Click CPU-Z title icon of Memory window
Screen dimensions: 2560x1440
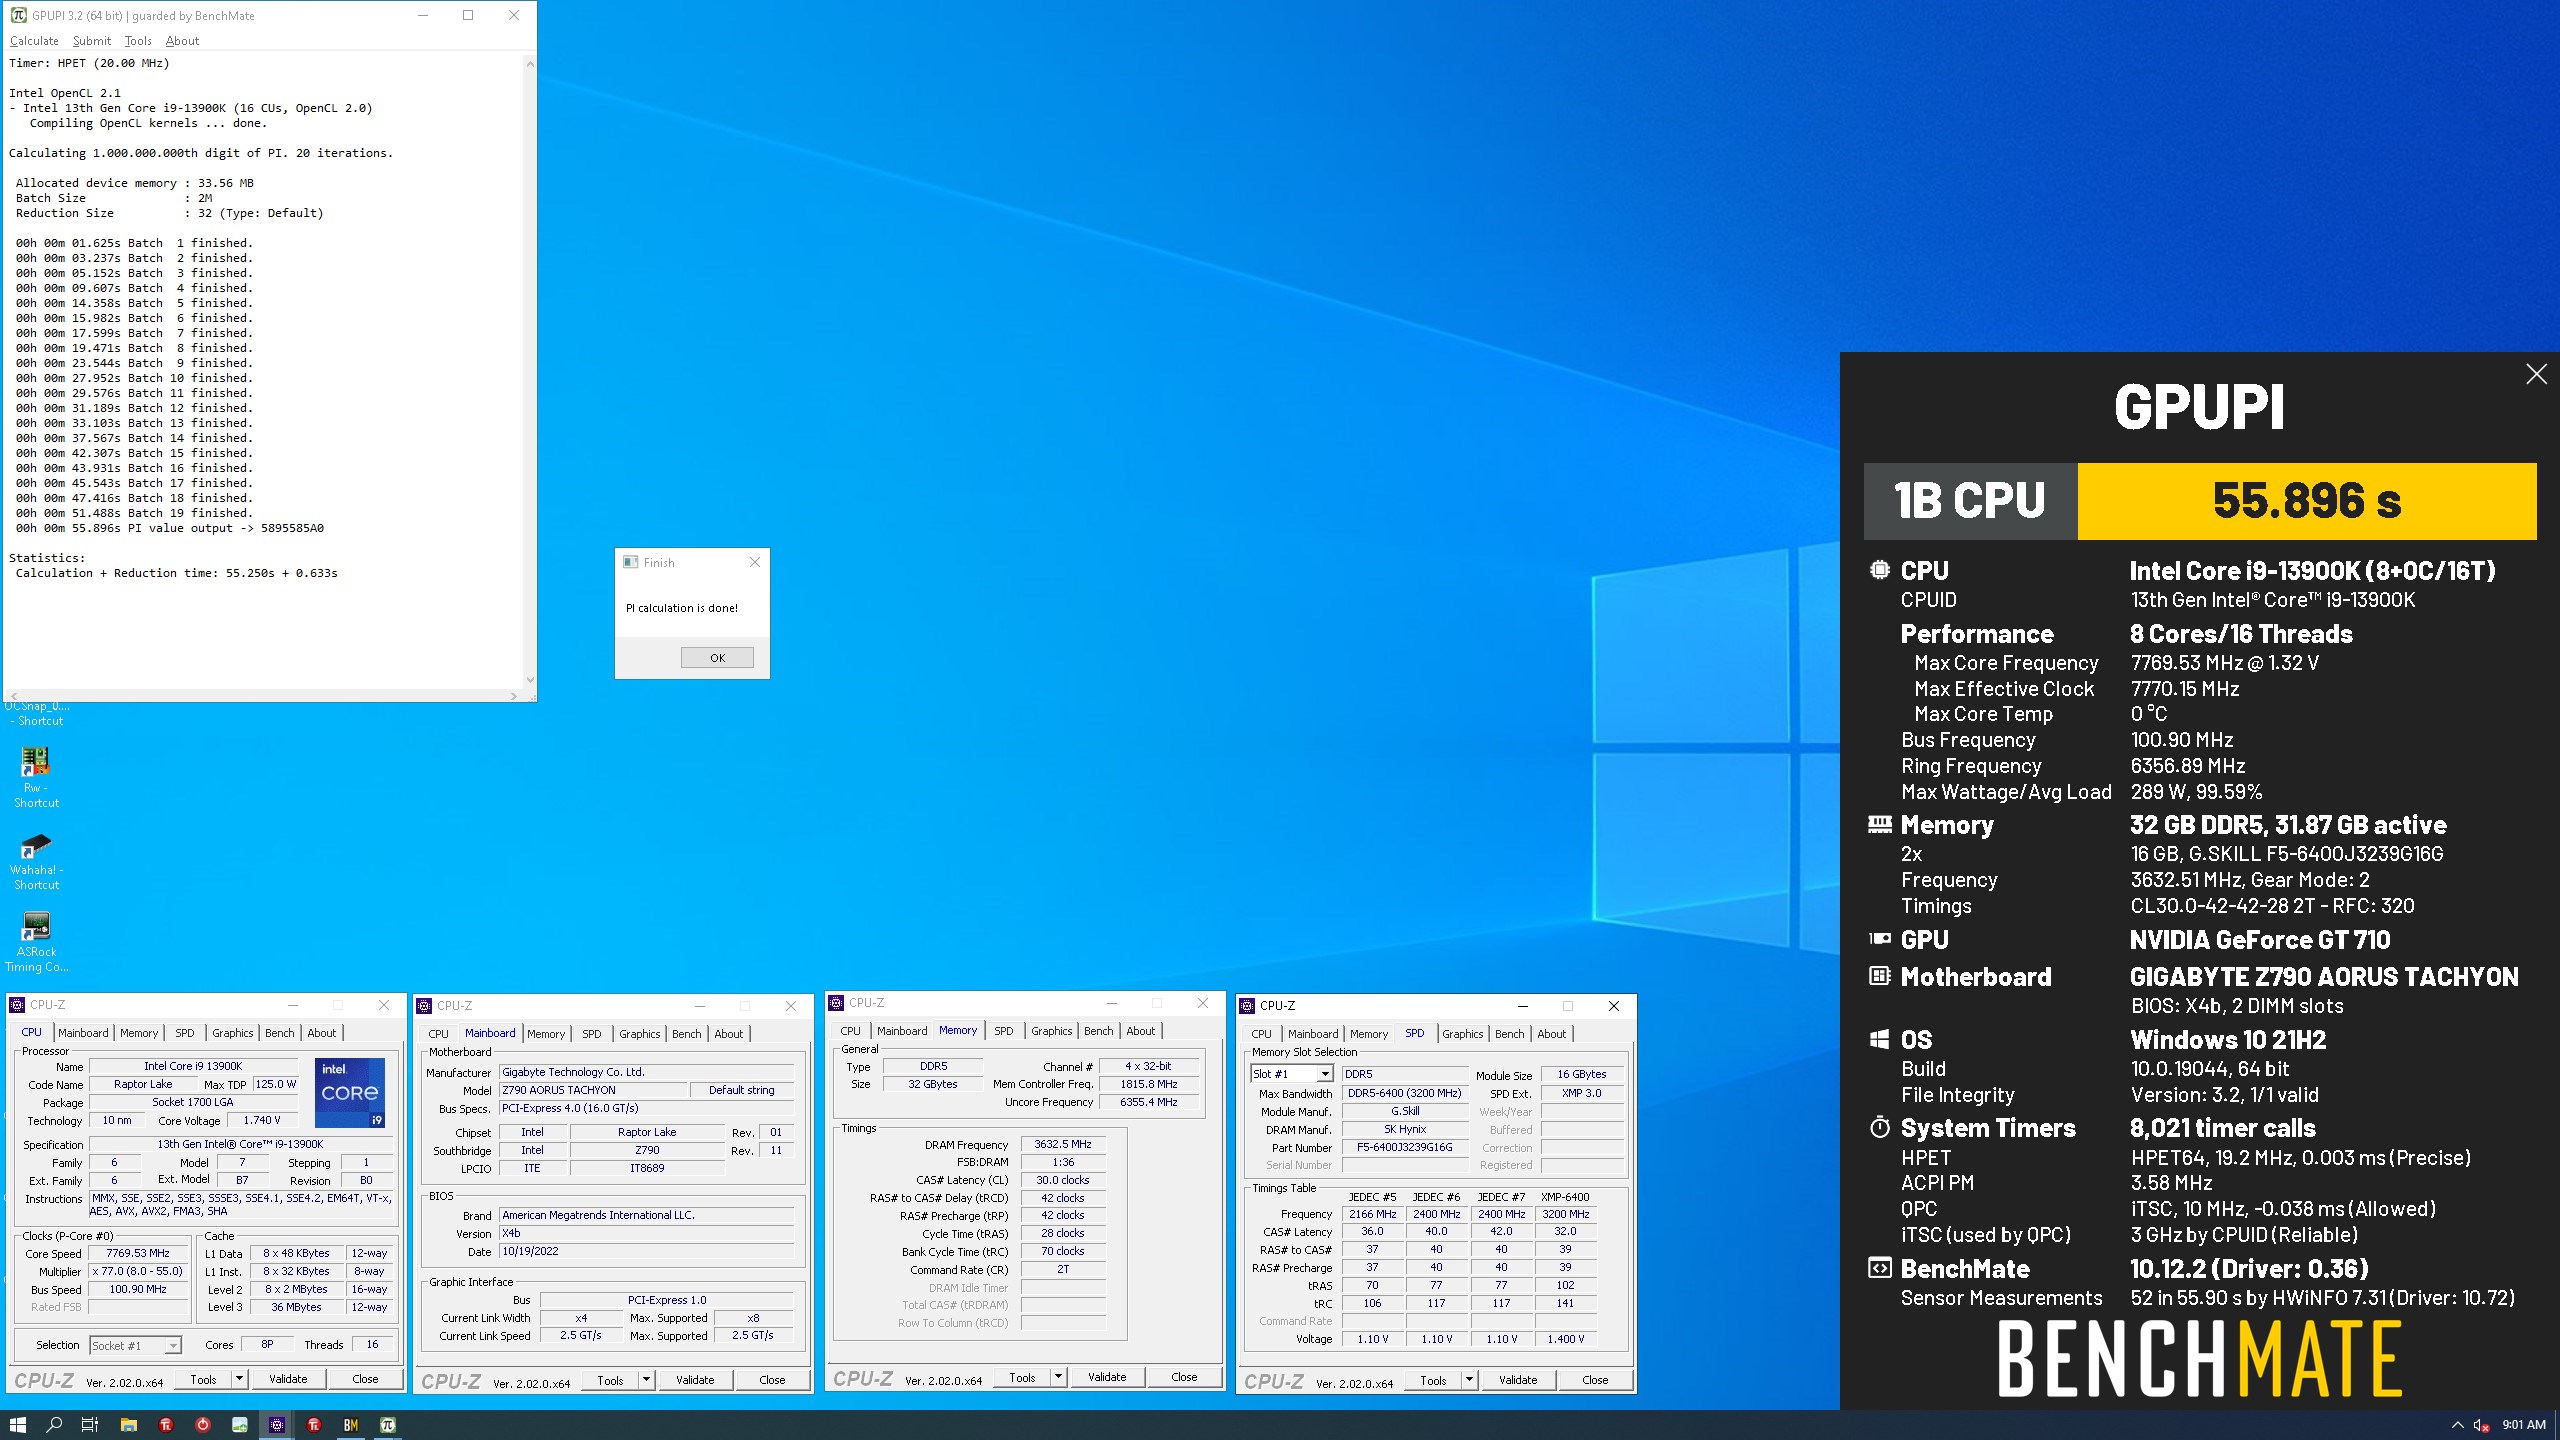[836, 1003]
